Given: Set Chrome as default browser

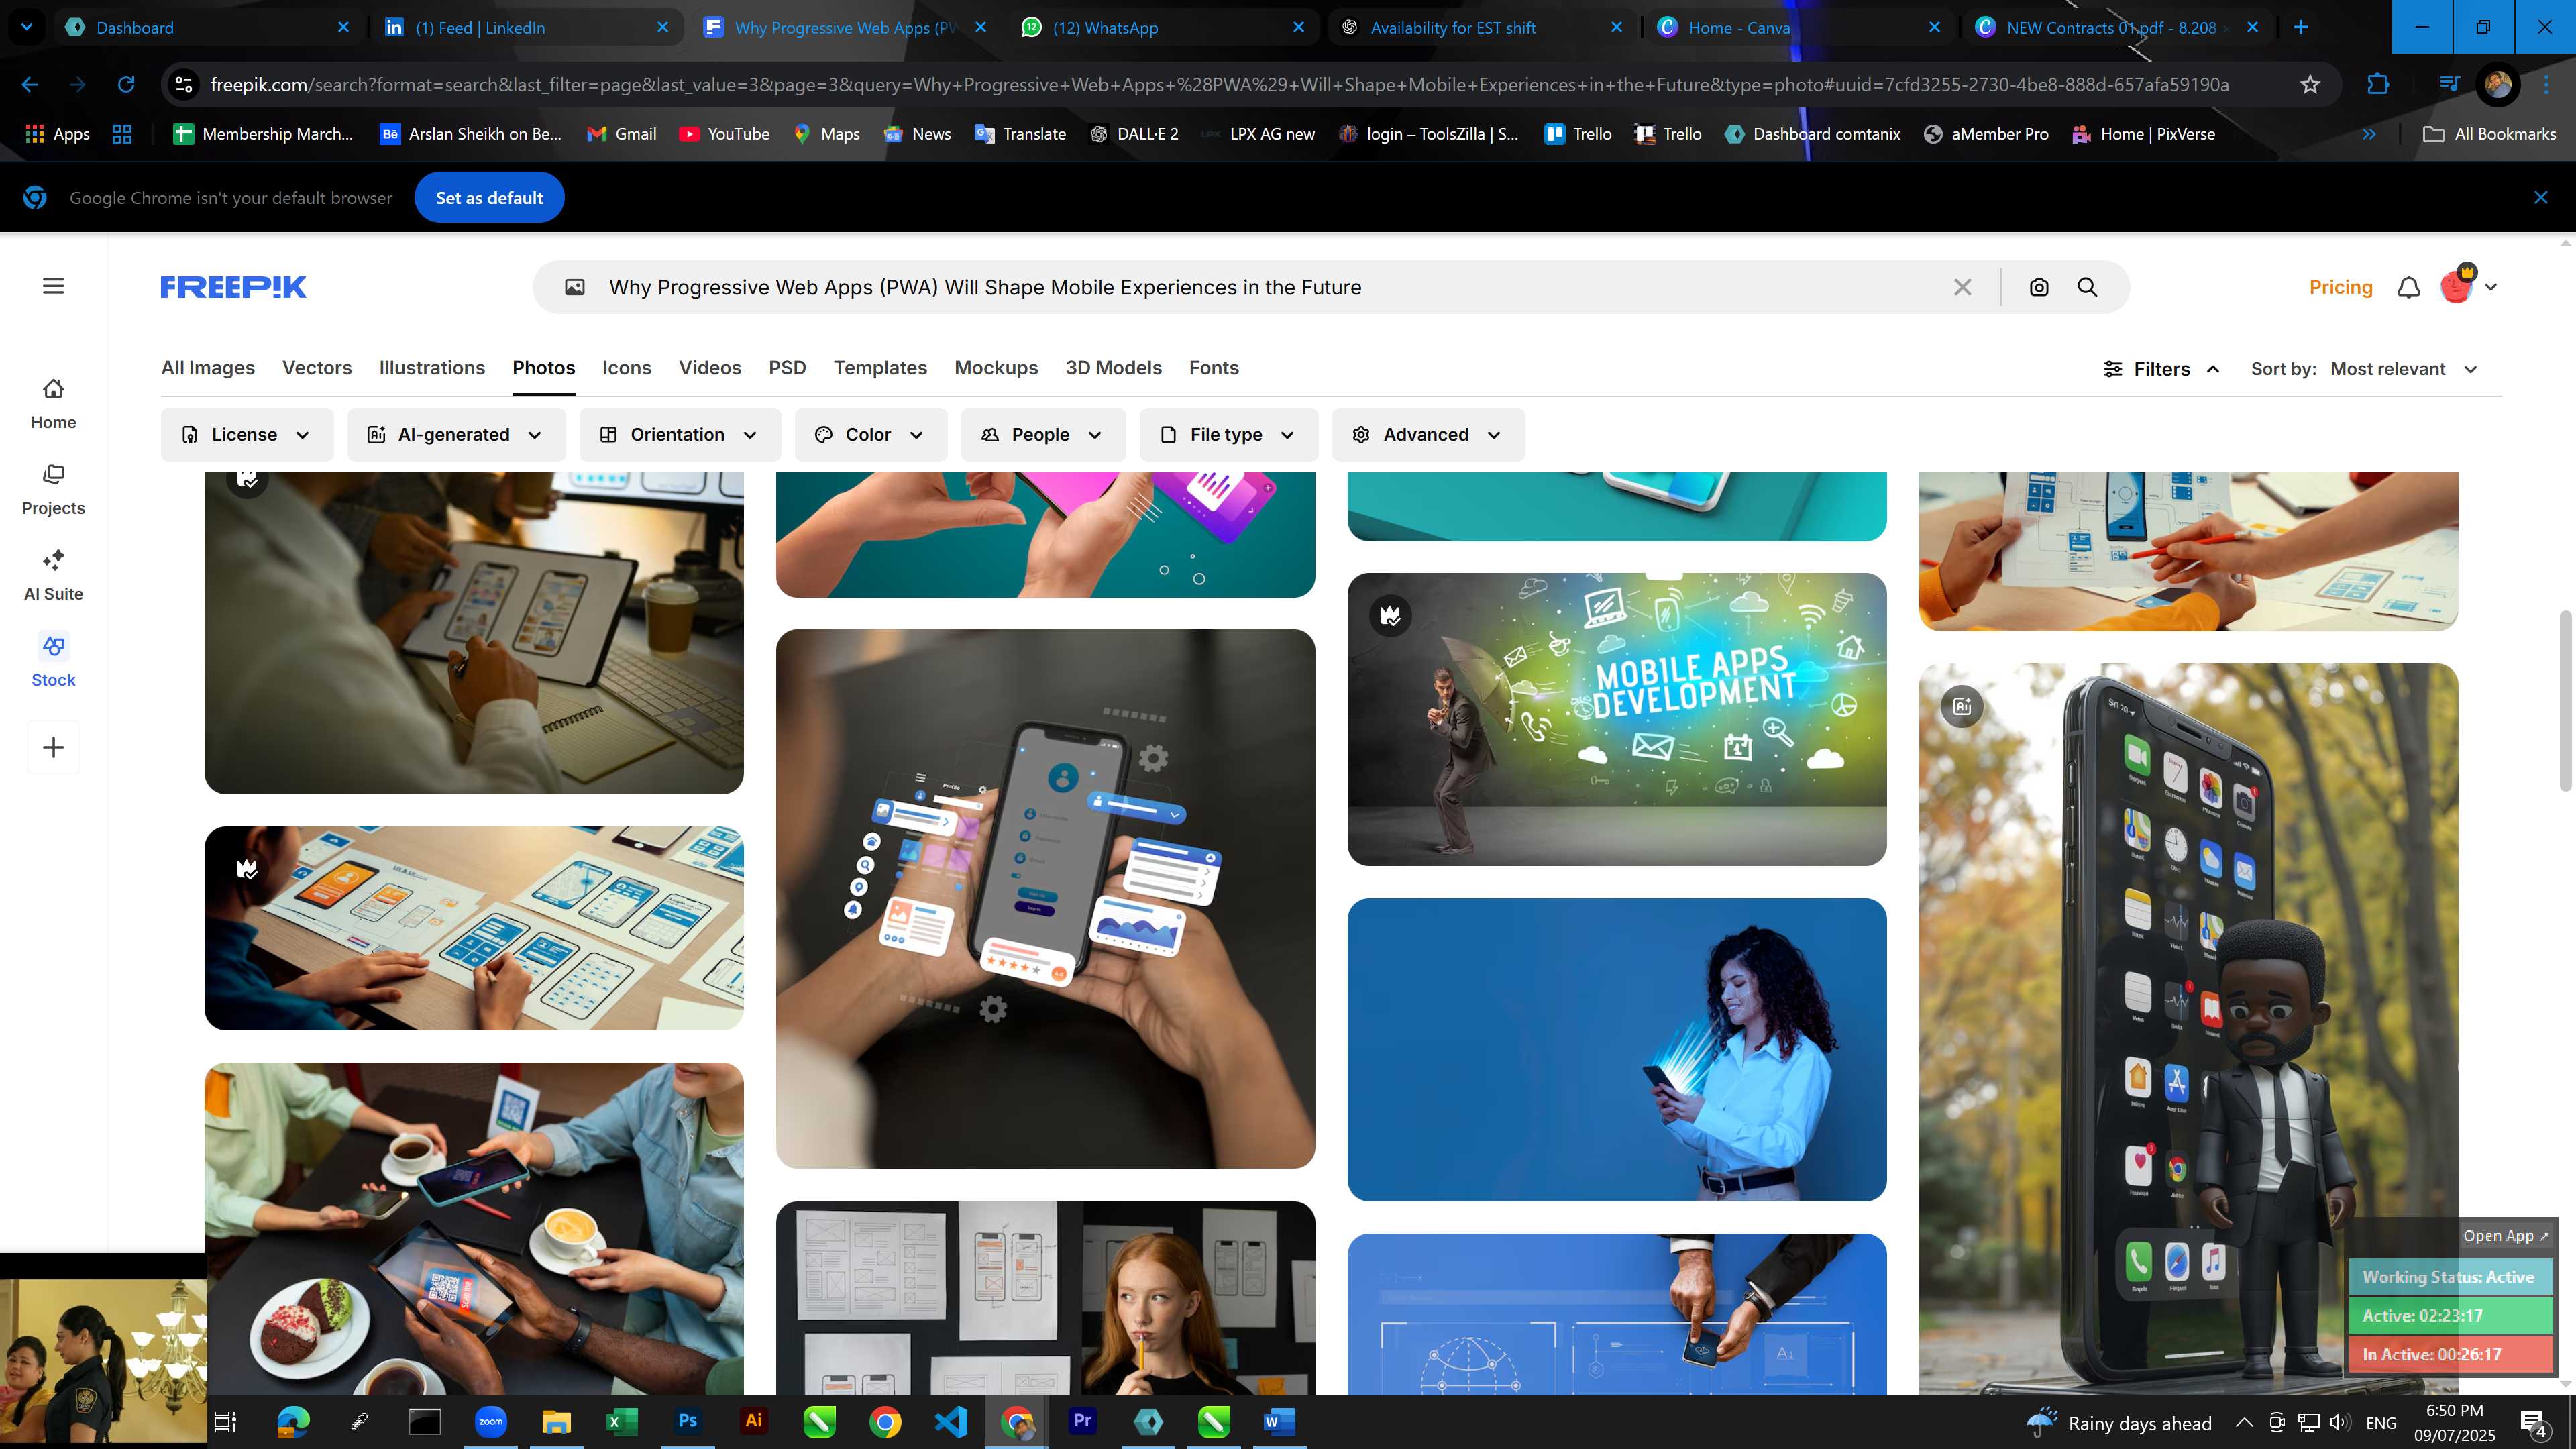Looking at the screenshot, I should [x=489, y=197].
